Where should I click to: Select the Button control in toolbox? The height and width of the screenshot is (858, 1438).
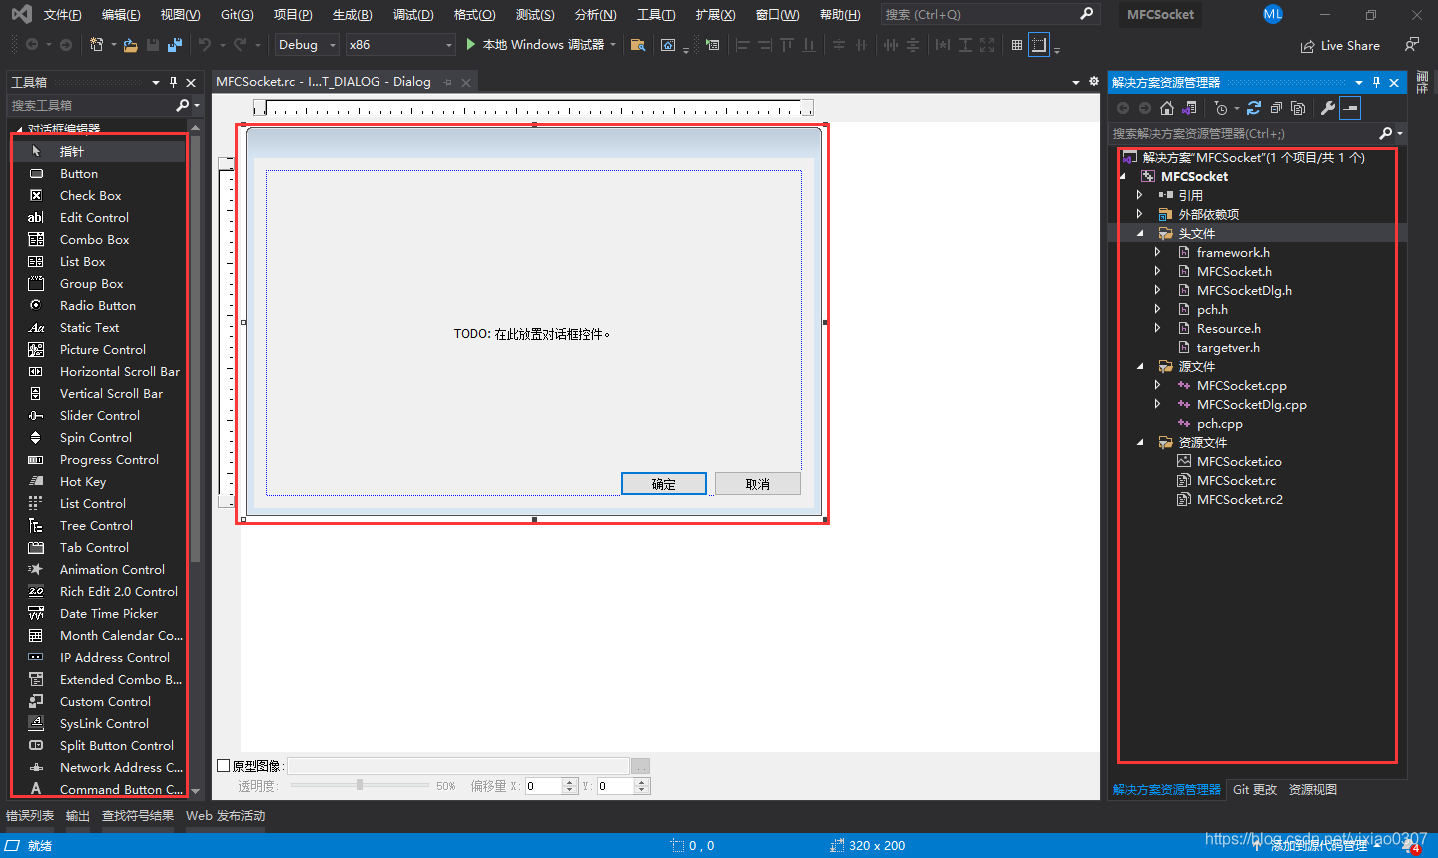pyautogui.click(x=98, y=173)
